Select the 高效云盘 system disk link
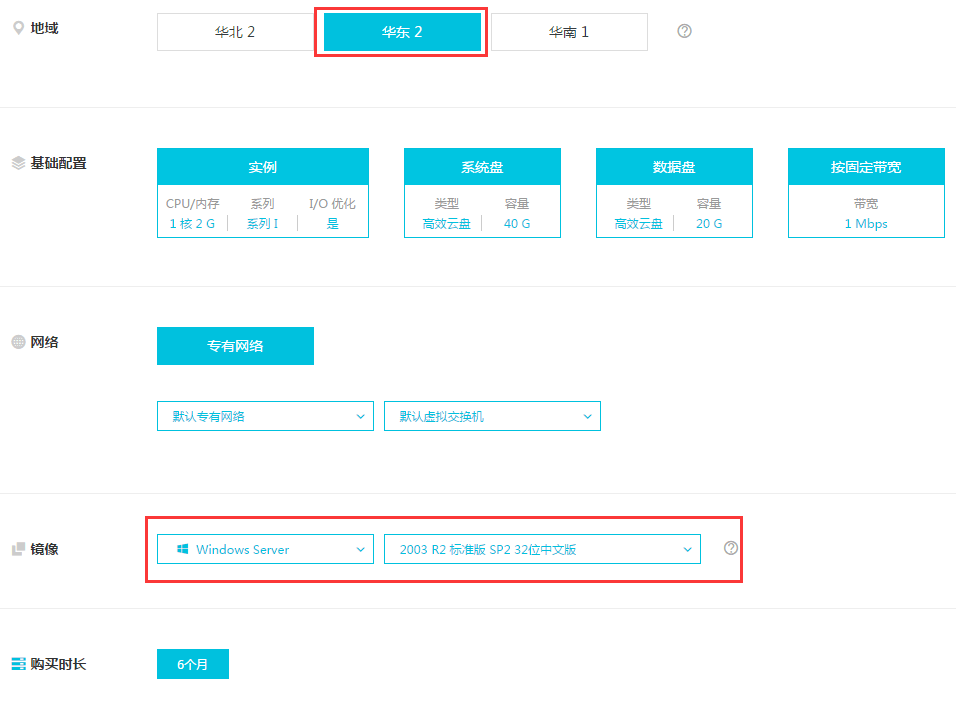 pyautogui.click(x=445, y=223)
